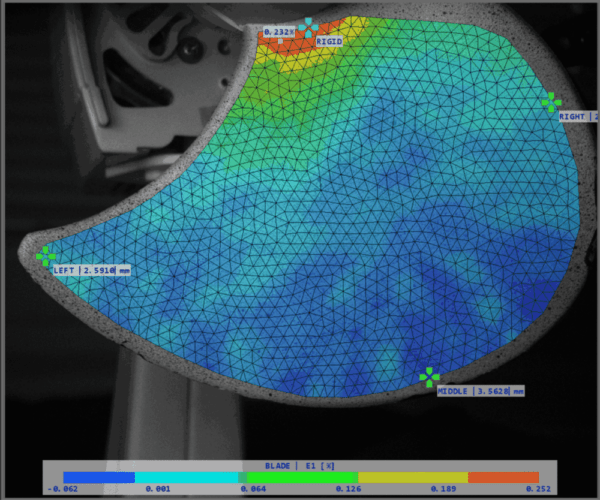Select the orange-red legend segment
600x500 pixels.
503,478
